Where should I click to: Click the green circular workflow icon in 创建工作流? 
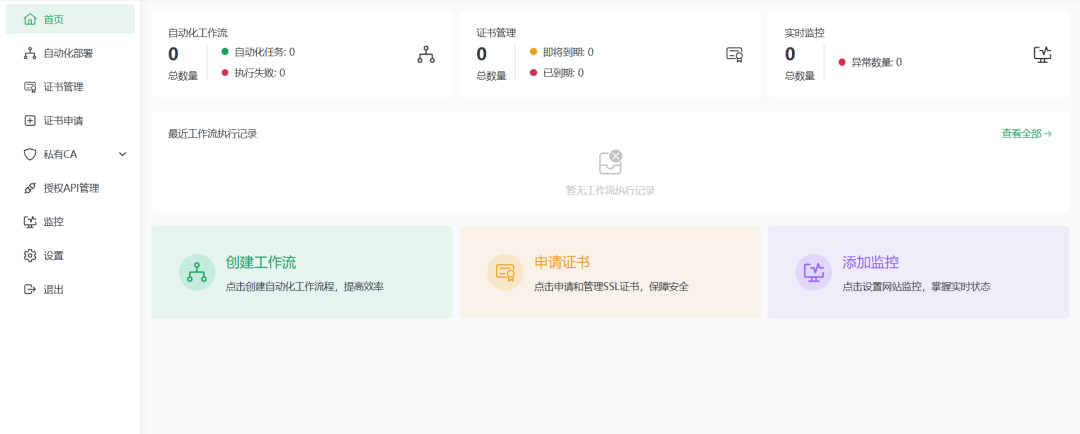198,272
